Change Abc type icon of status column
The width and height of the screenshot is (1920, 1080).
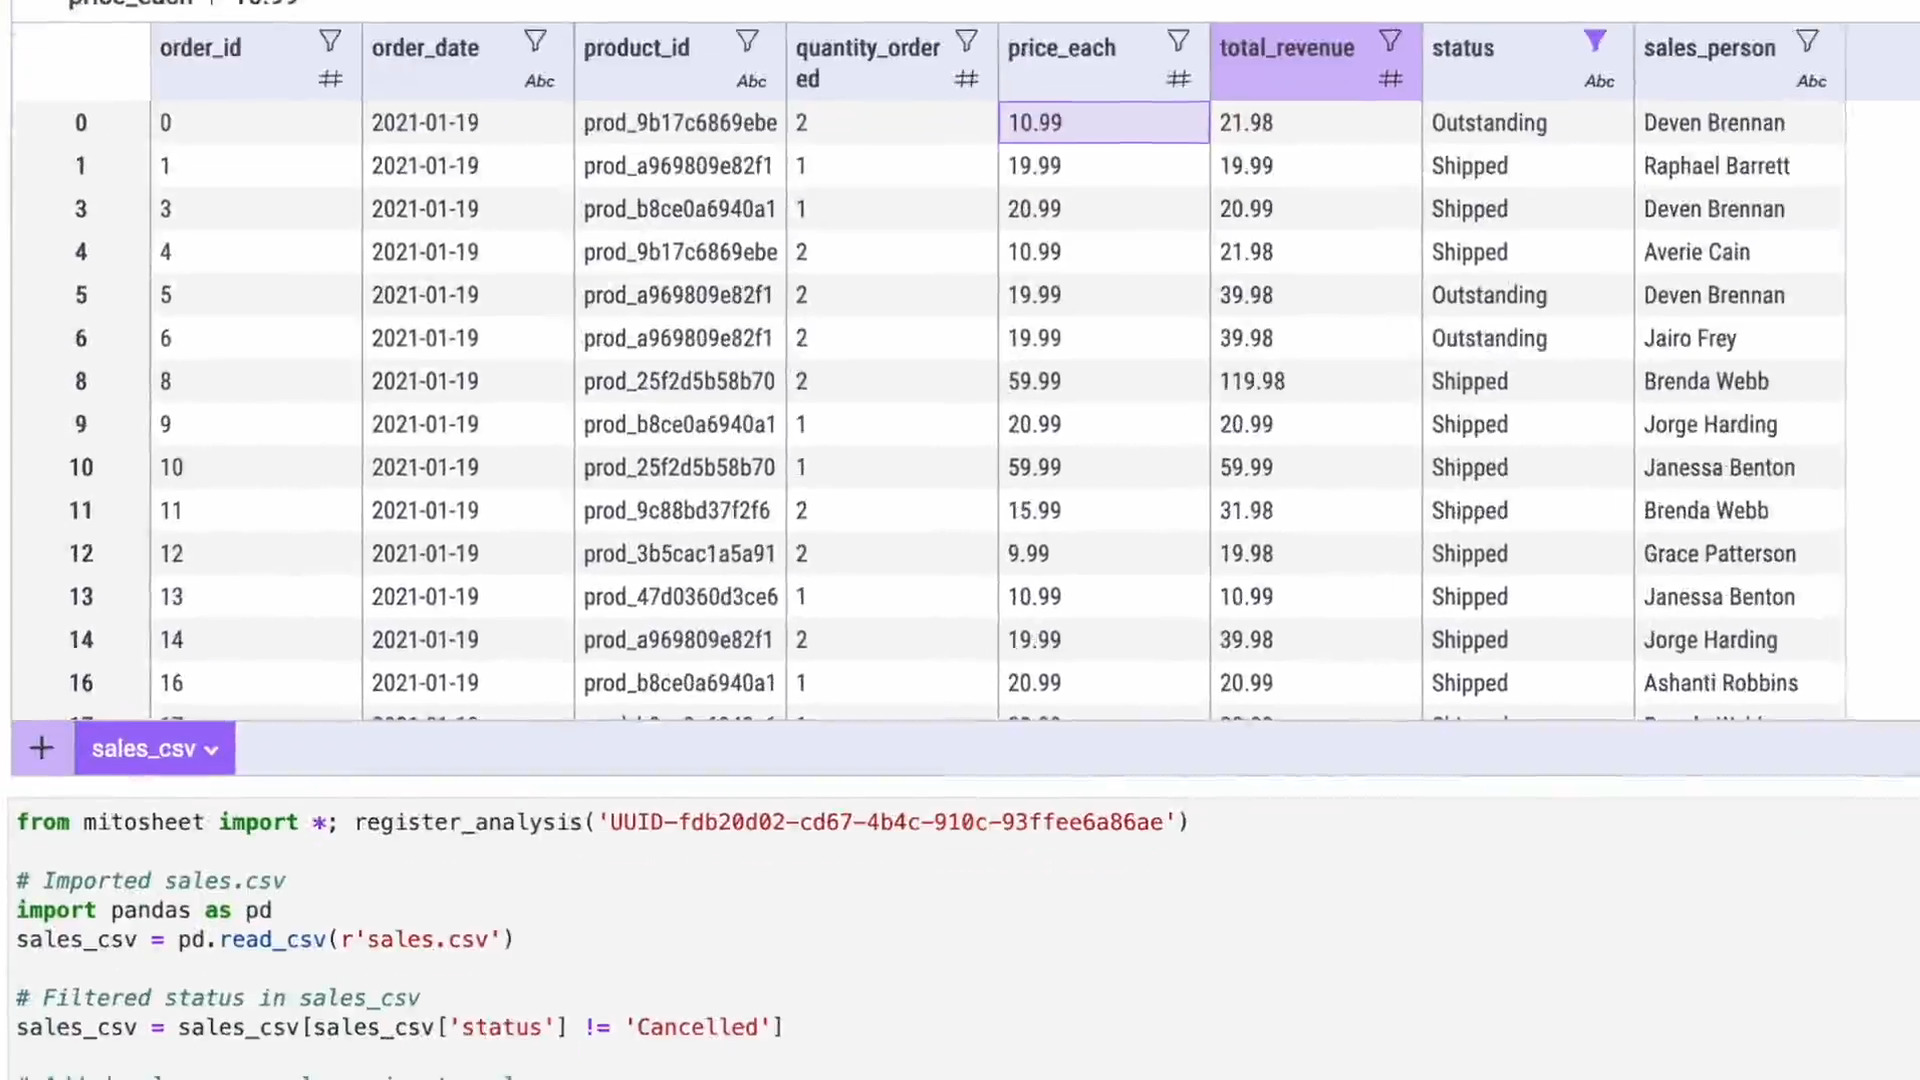(1599, 81)
